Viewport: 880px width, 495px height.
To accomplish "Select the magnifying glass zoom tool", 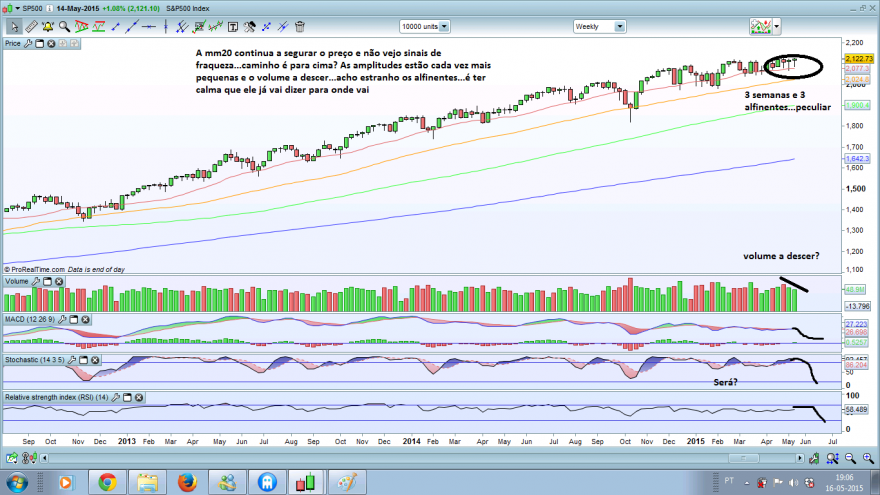I will (65, 26).
